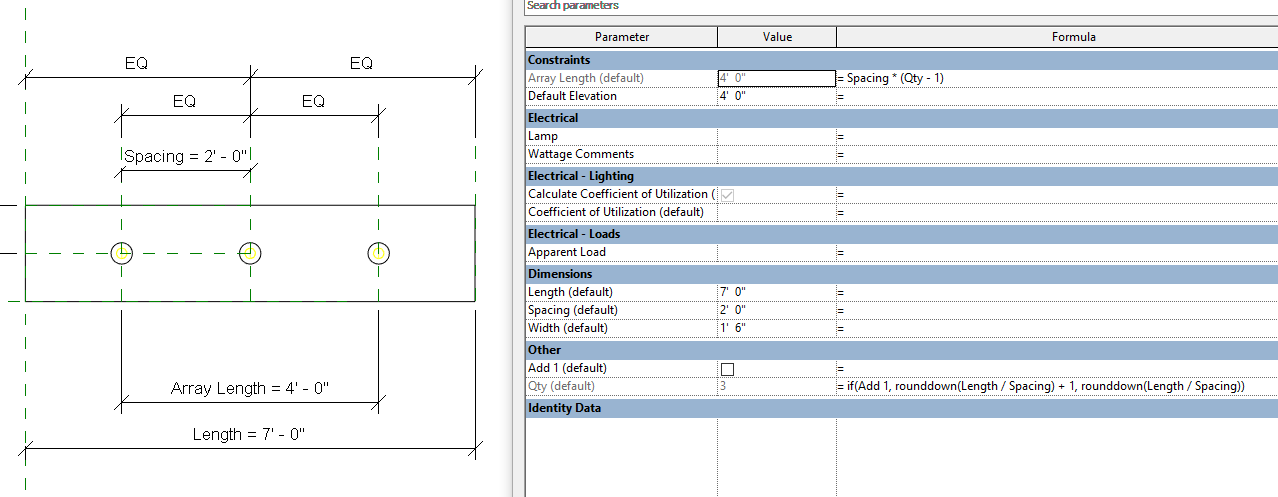Screen dimensions: 1278x497
Task: Click the Formula column header
Action: 1073,37
